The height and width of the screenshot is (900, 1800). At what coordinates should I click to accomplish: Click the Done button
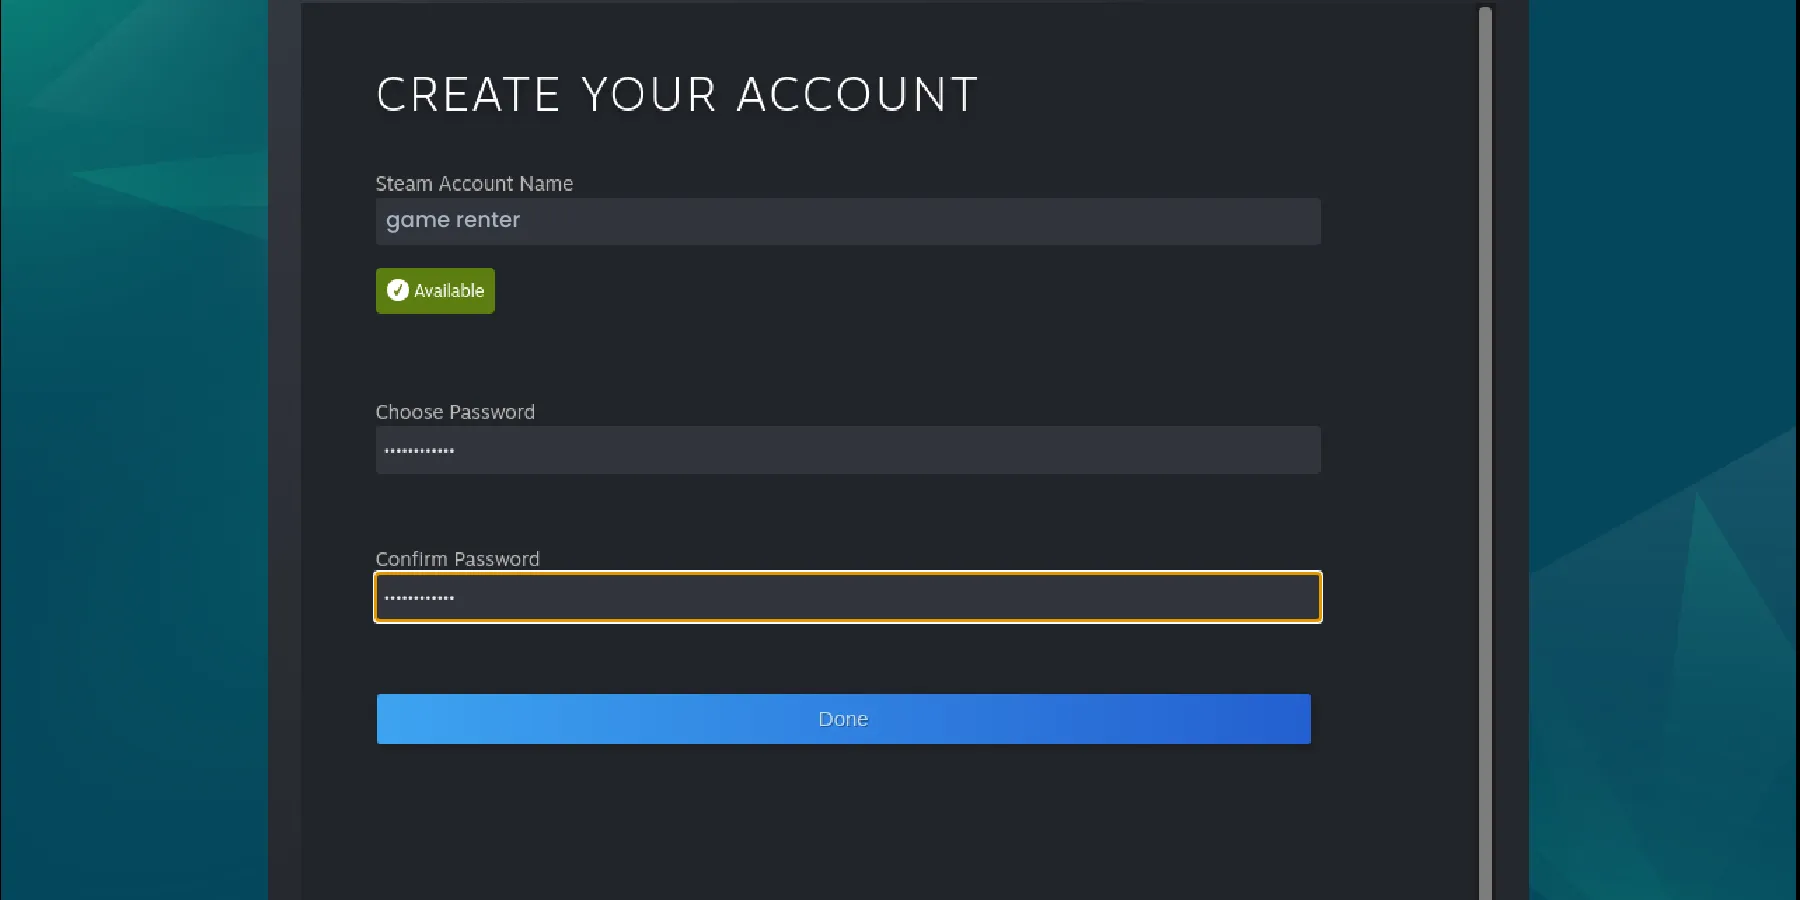tap(843, 719)
